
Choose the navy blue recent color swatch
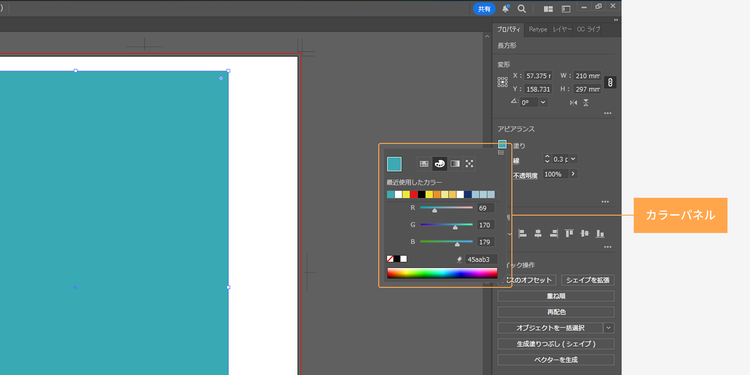(x=468, y=195)
